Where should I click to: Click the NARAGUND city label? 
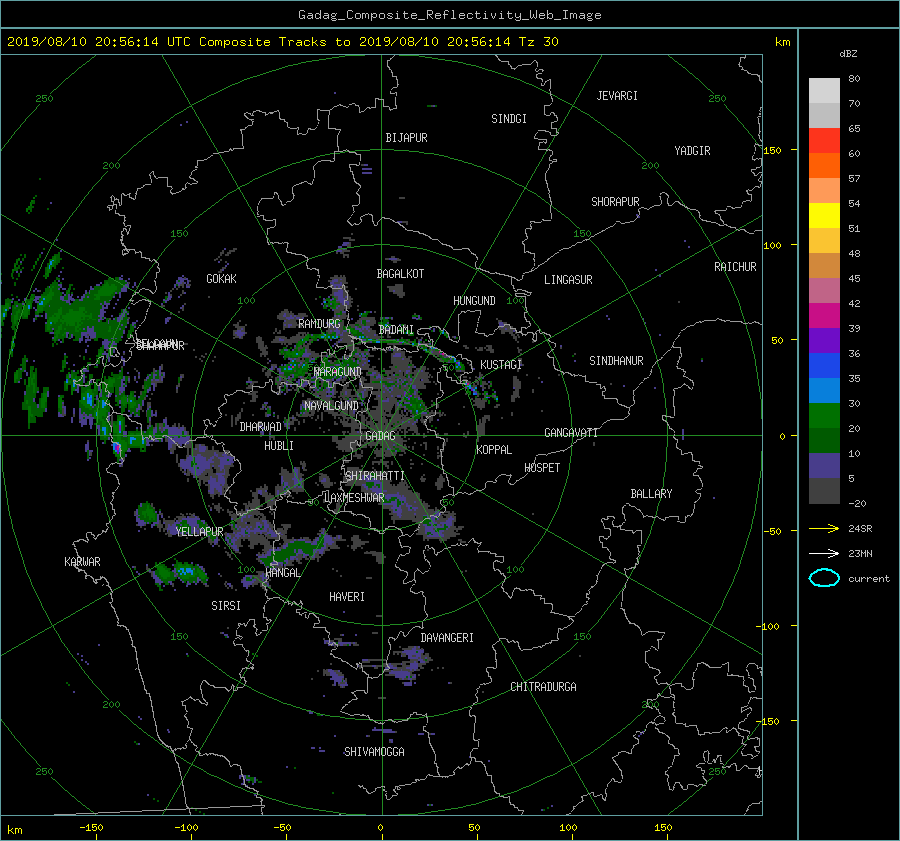coord(338,372)
